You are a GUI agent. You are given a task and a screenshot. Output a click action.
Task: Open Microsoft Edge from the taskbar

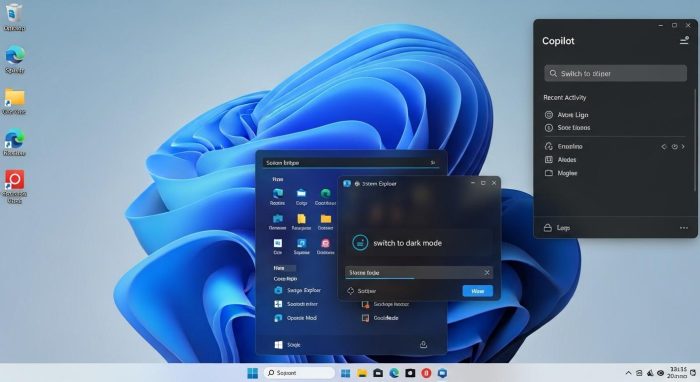[394, 373]
